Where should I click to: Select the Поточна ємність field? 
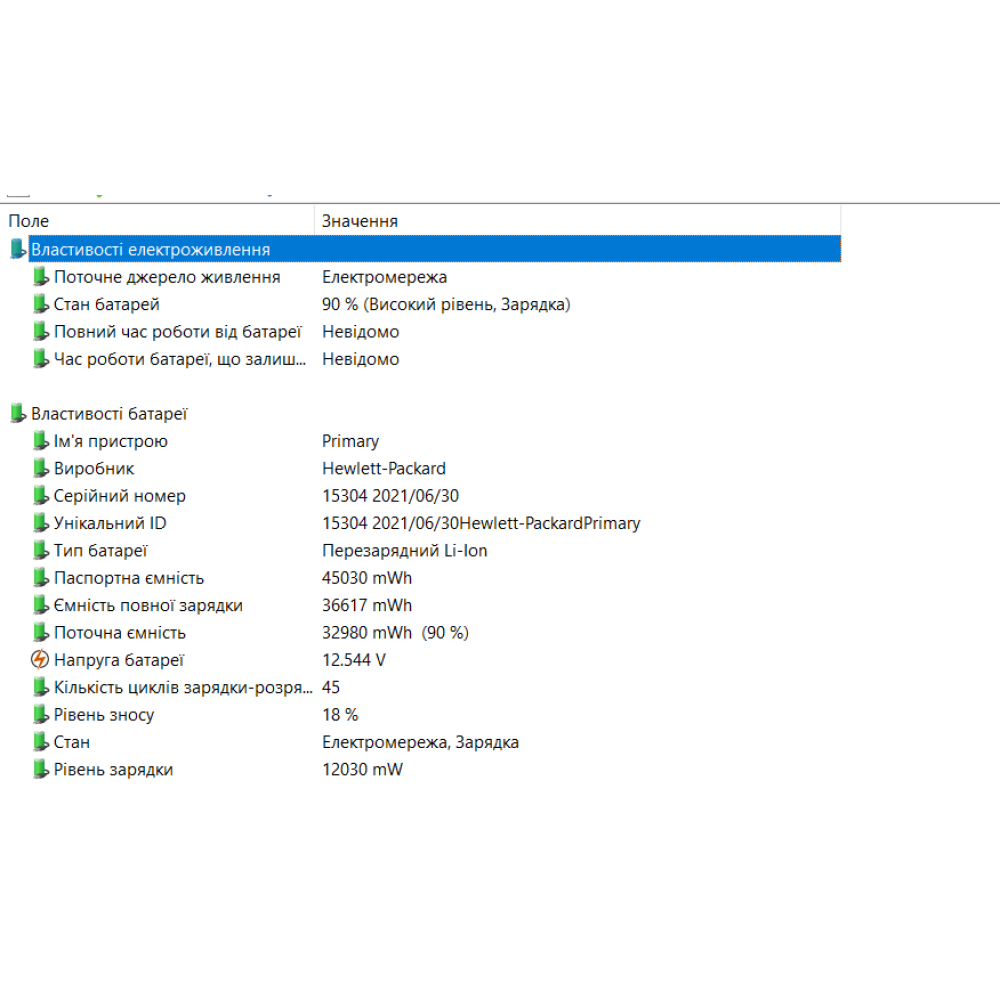120,633
